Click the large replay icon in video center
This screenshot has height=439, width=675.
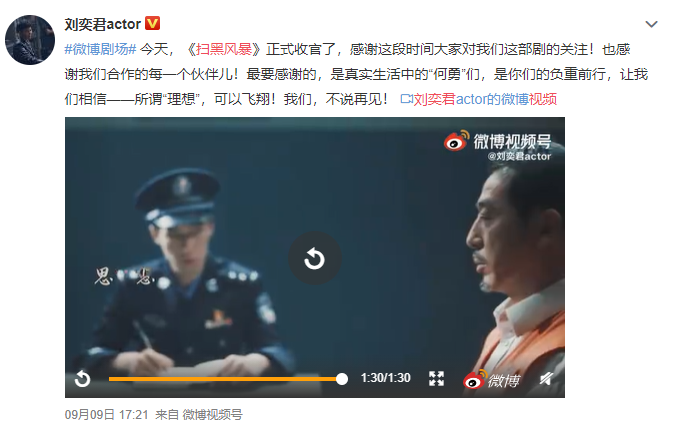coord(315,258)
